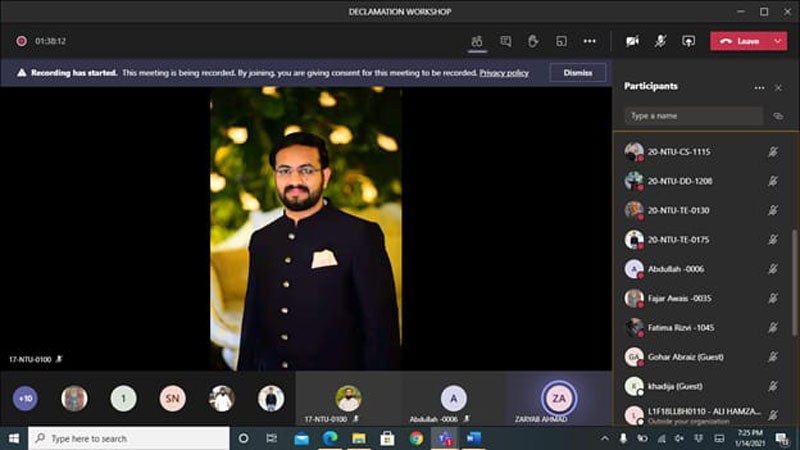The image size is (800, 450).
Task: Open the Breakout rooms icon
Action: (561, 41)
